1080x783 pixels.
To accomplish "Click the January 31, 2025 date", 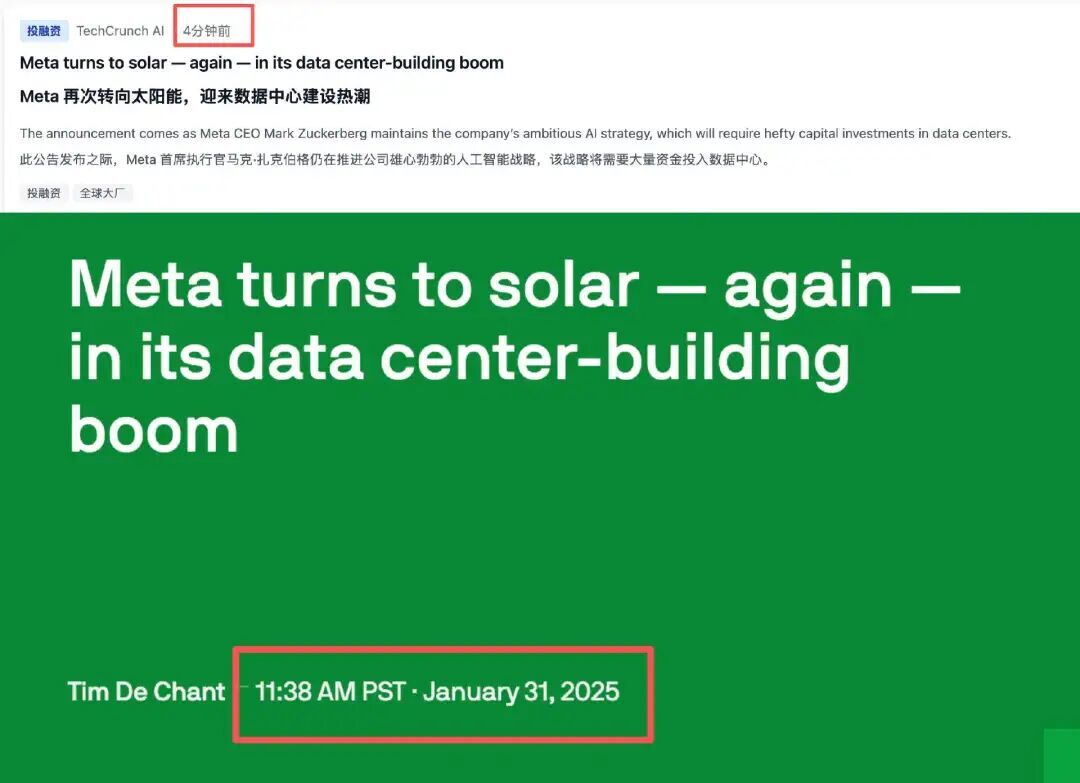I will click(x=520, y=691).
